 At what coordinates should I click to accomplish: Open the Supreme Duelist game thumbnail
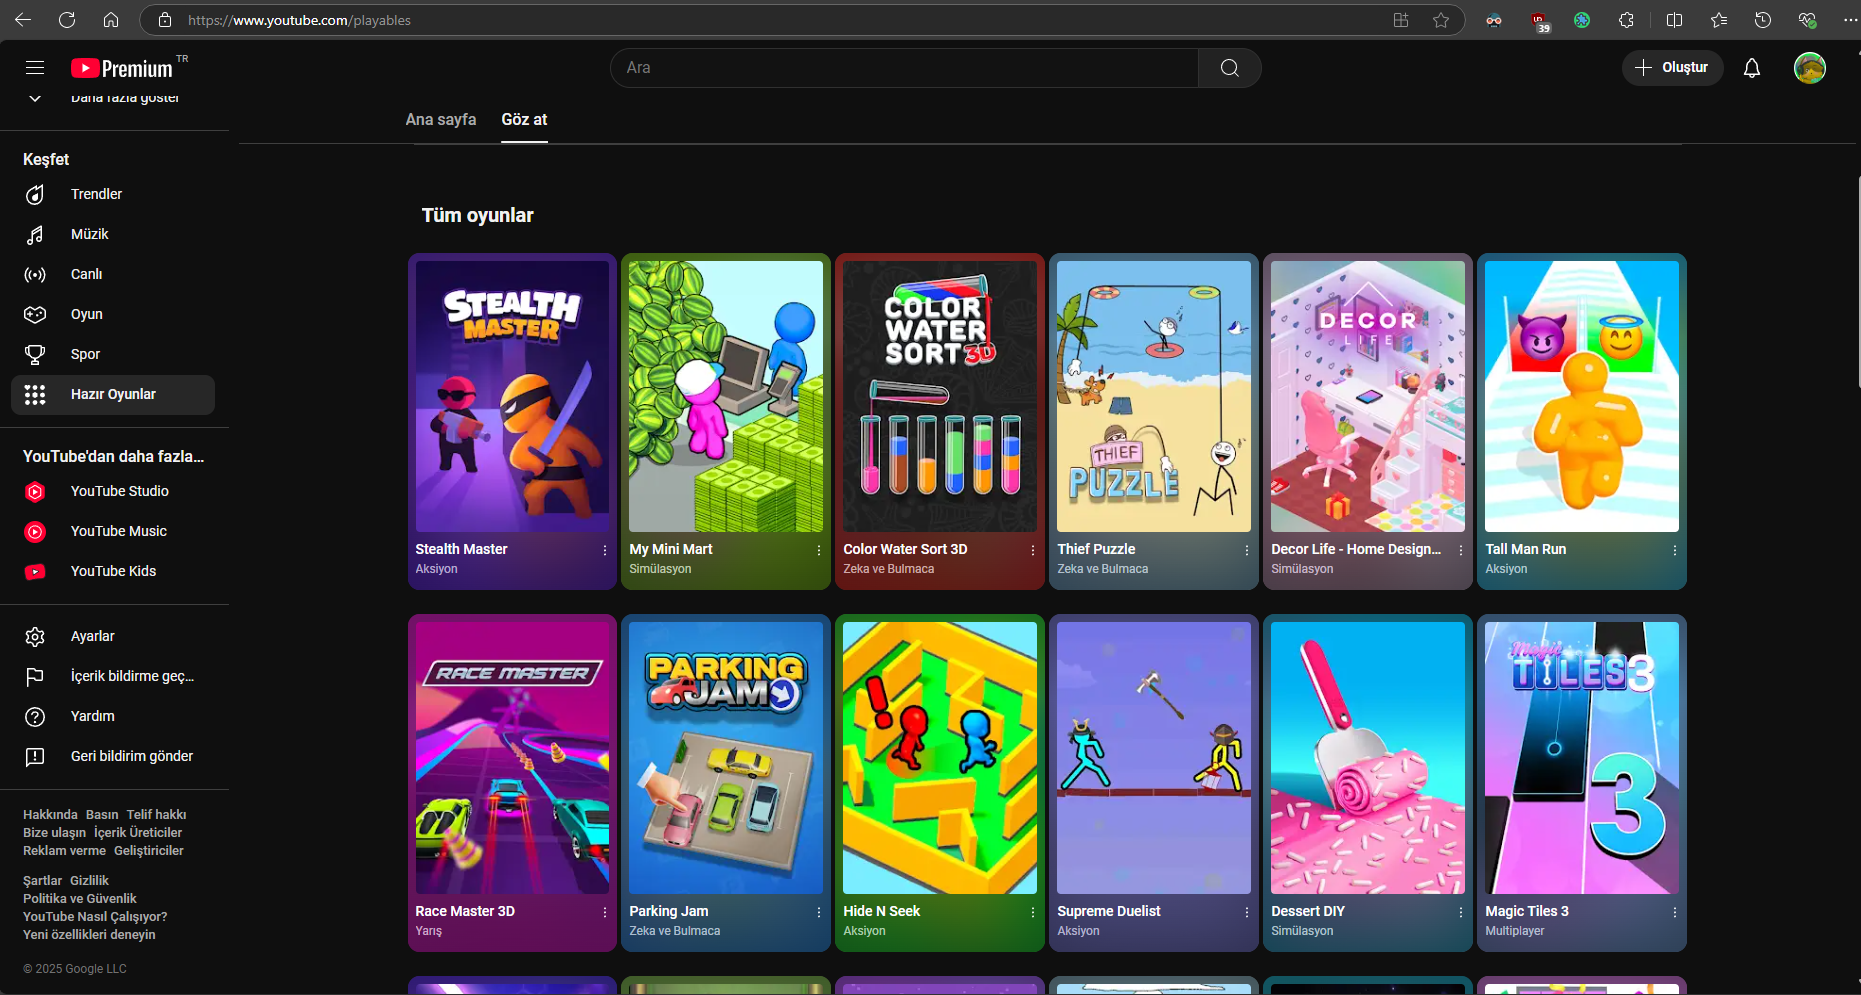click(x=1154, y=758)
